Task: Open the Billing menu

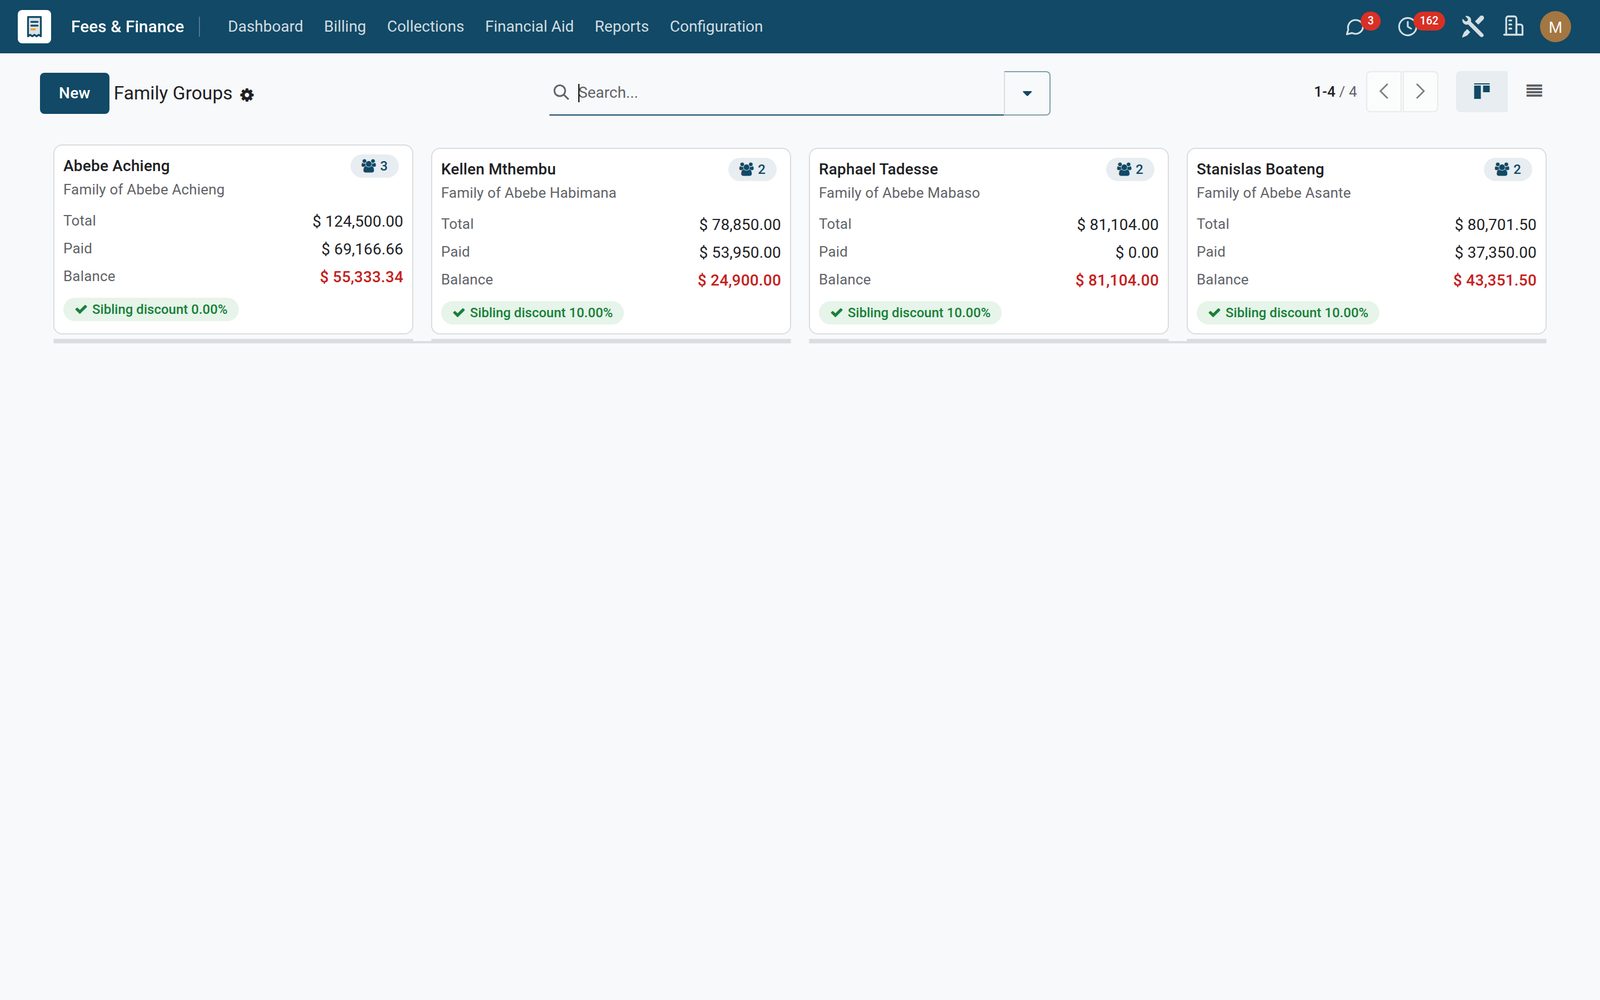Action: pyautogui.click(x=345, y=27)
